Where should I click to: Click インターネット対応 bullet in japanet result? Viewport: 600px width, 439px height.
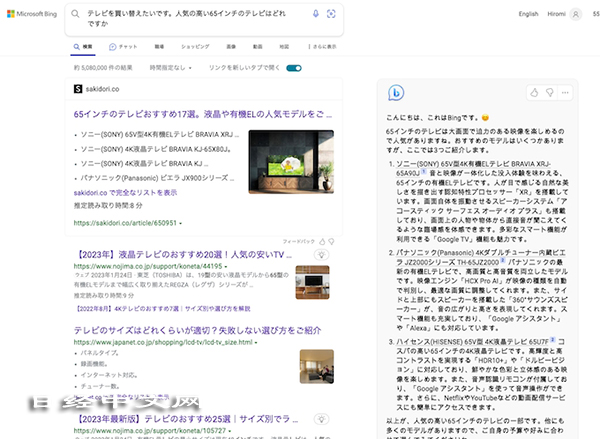coord(109,375)
